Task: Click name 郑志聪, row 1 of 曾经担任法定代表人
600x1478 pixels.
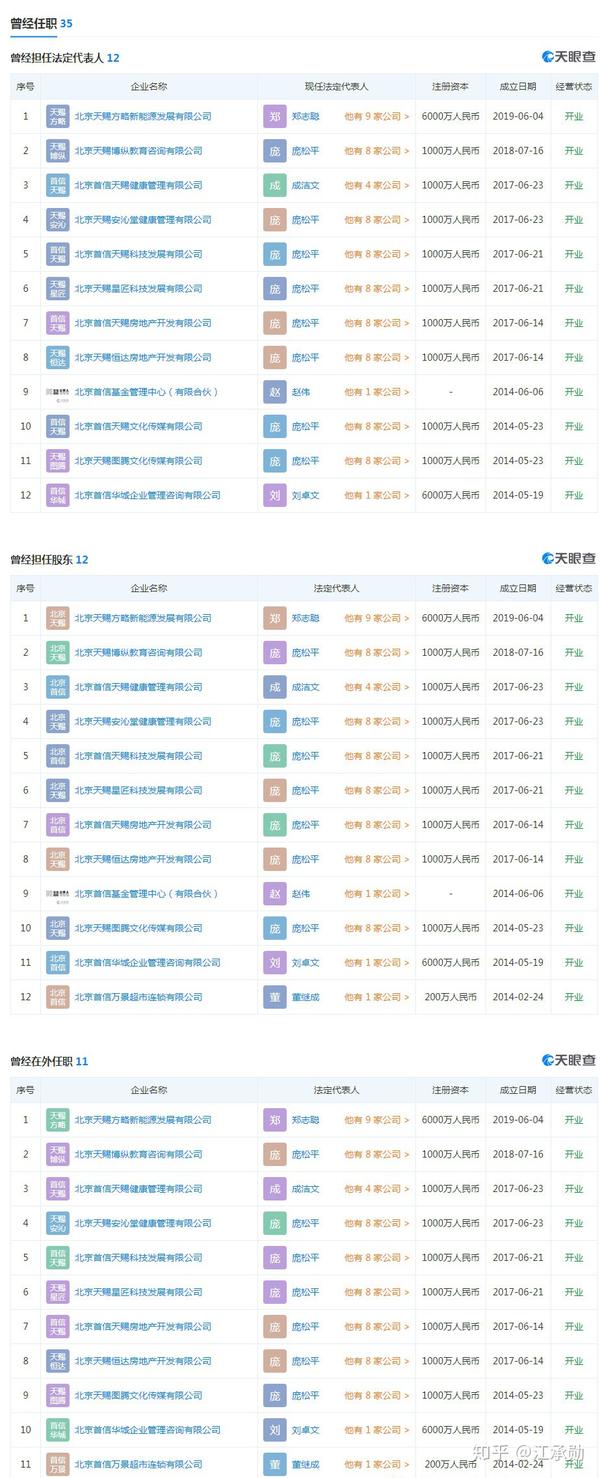Action: [x=305, y=116]
